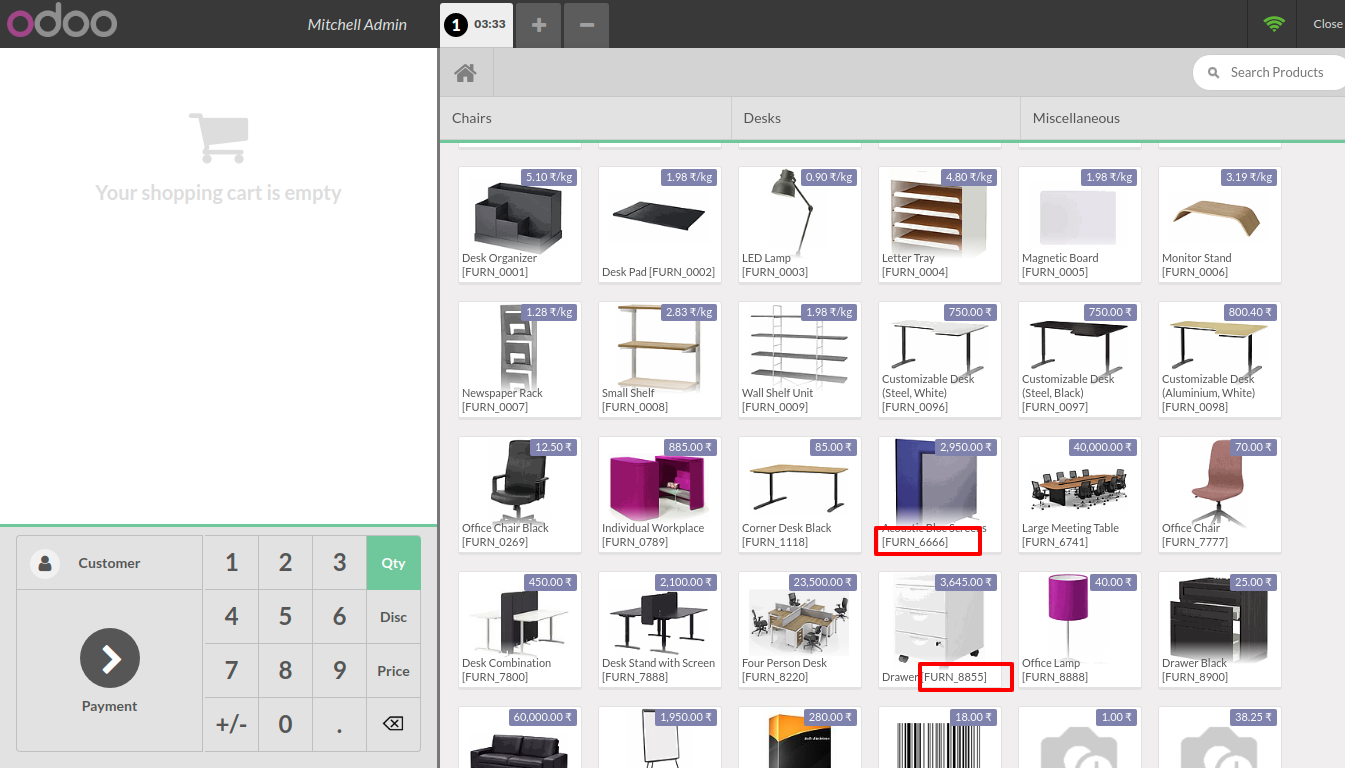Add Desk Pad FURN_0002 product

click(x=660, y=225)
